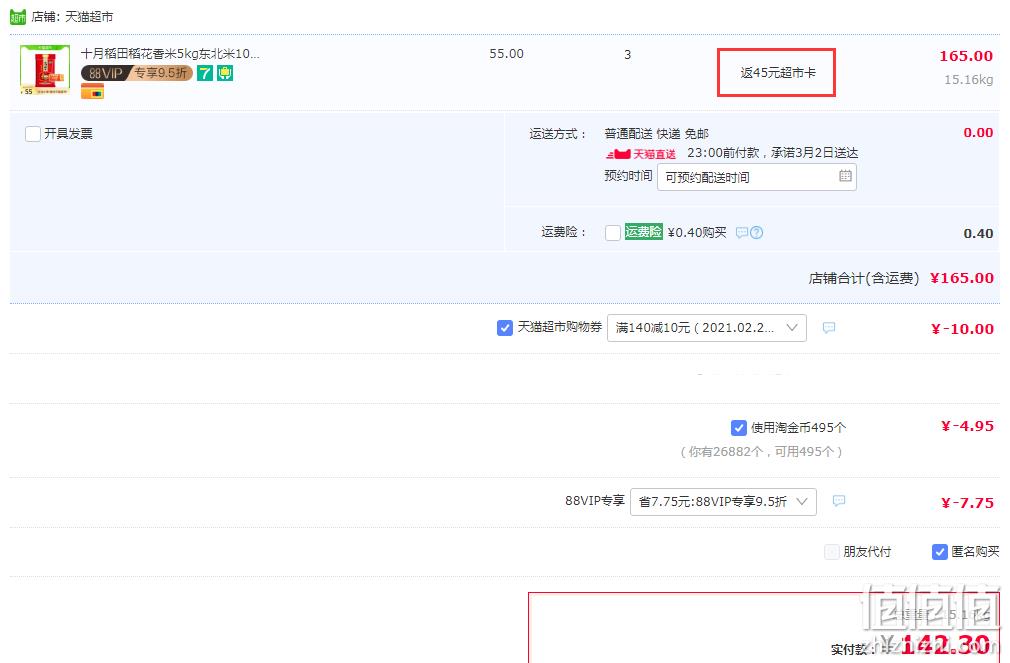Open the comment icon beside 运费险

tap(741, 233)
